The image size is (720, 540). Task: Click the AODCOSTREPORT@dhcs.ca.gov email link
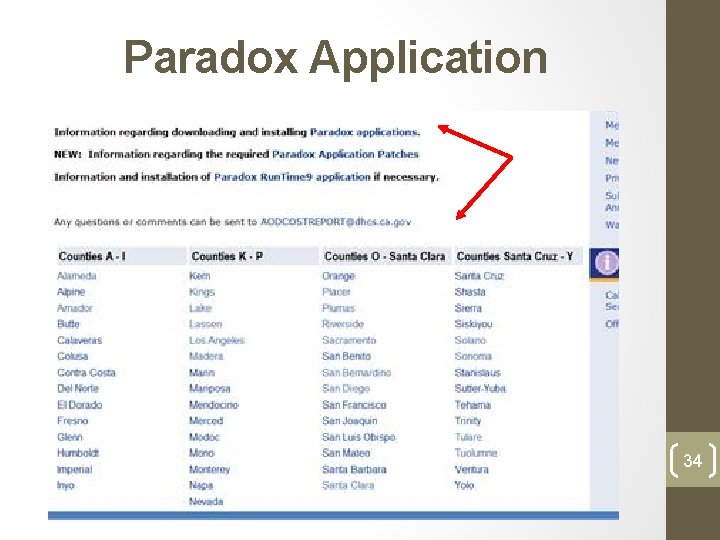click(x=336, y=222)
